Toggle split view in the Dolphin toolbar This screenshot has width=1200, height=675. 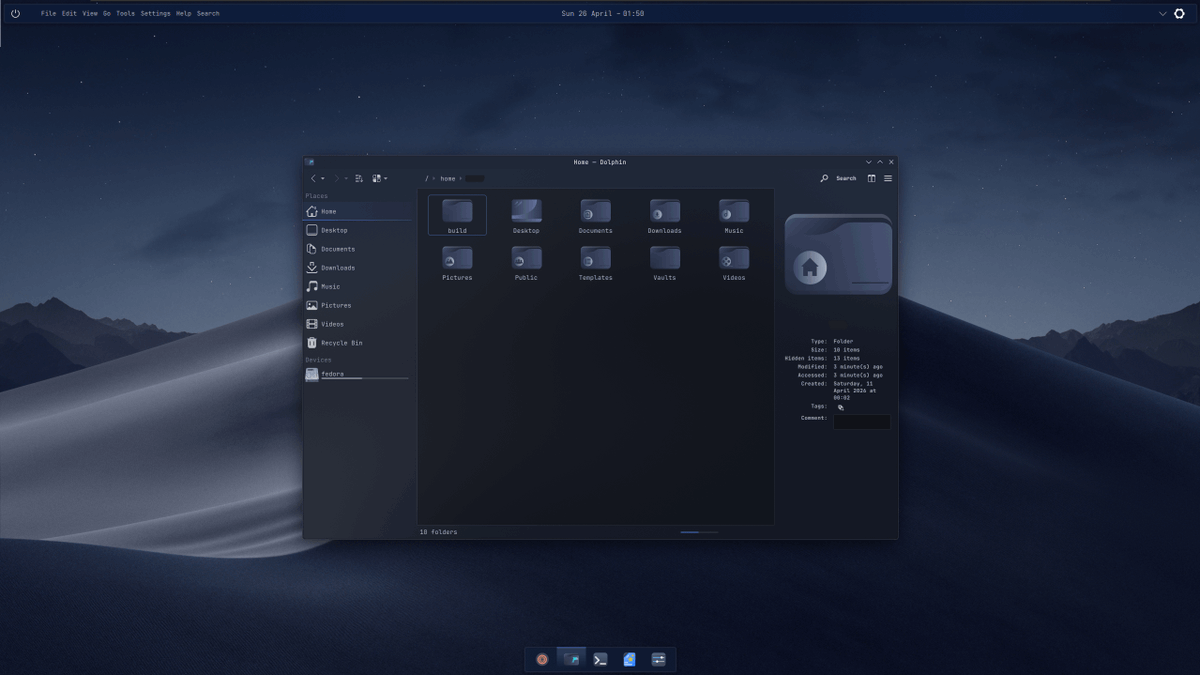coord(871,178)
